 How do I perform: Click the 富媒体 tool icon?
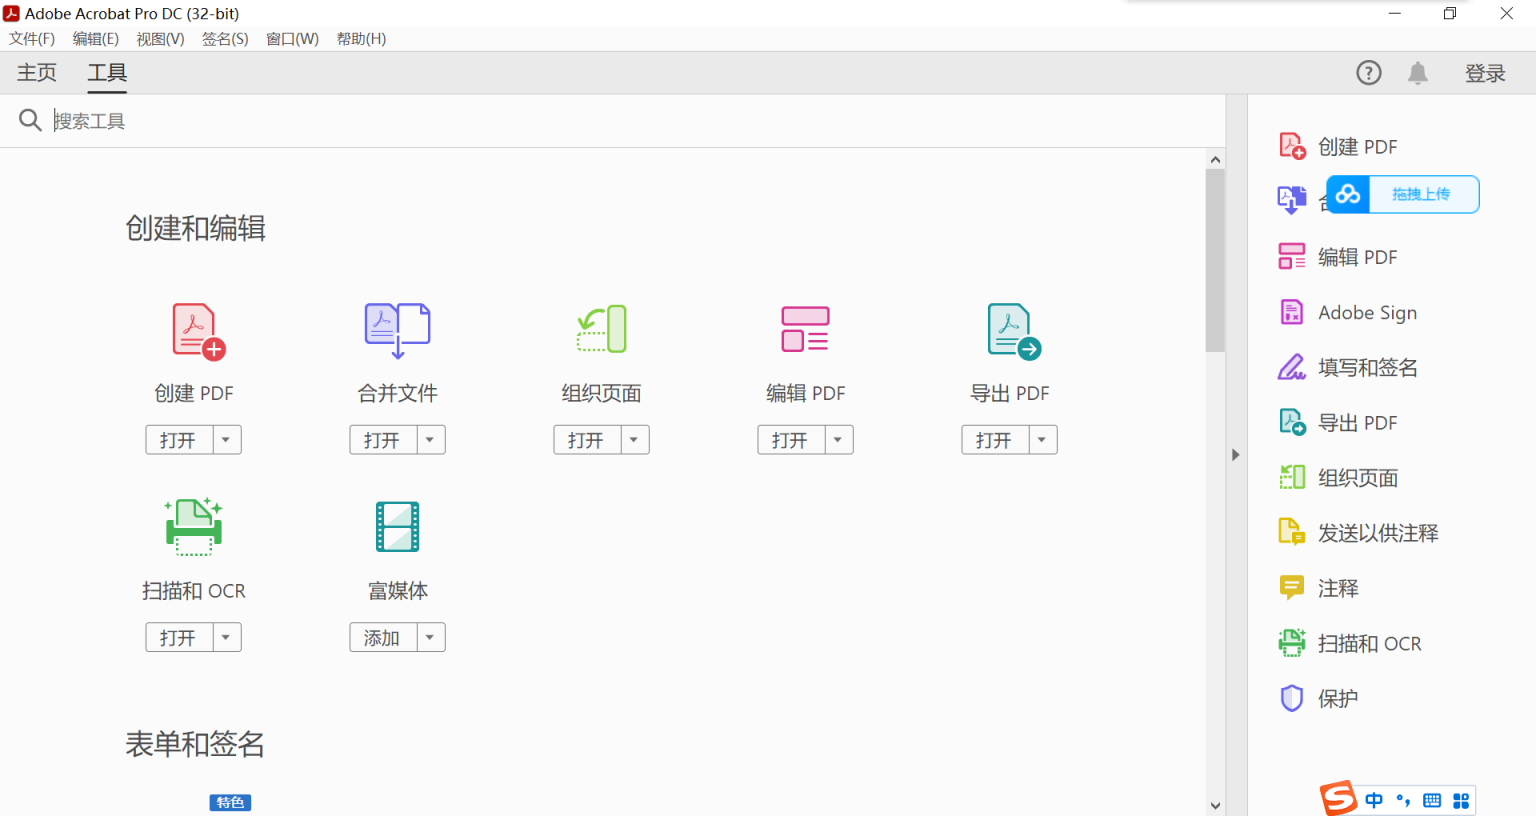click(397, 527)
